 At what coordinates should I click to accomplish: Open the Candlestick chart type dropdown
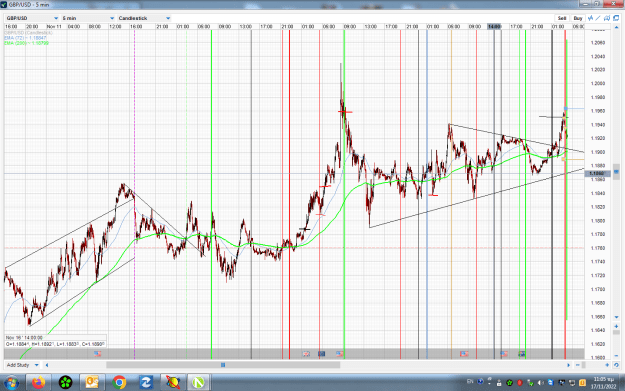click(144, 18)
